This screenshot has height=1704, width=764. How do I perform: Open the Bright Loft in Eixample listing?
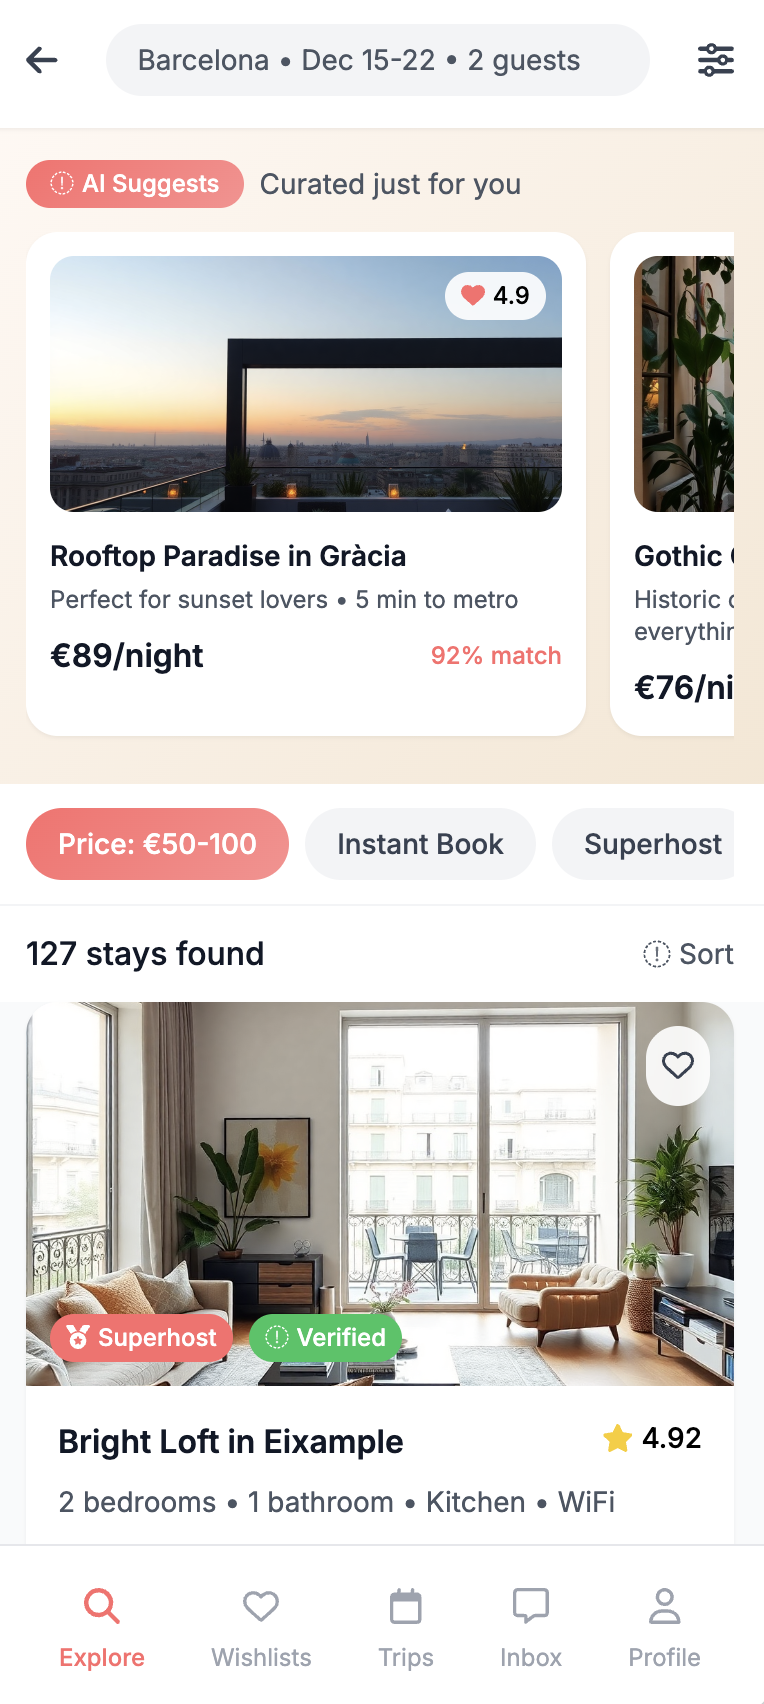231,1442
